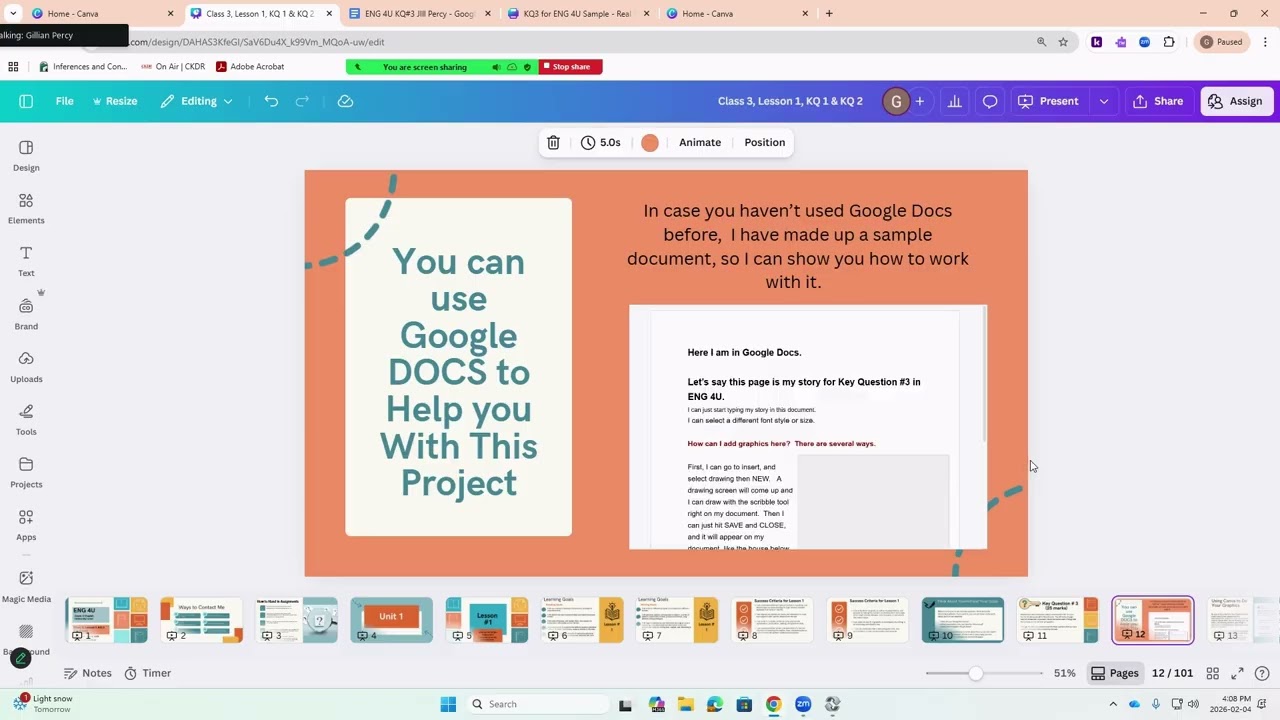Adjust the zoom slider handle

(975, 673)
